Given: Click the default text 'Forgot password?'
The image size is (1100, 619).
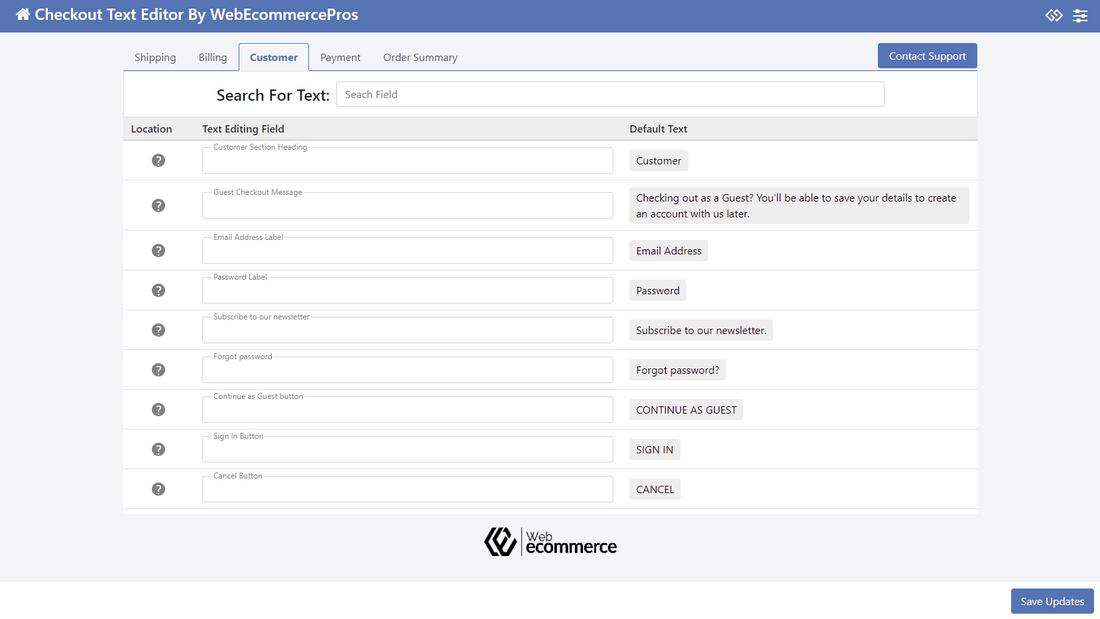Looking at the screenshot, I should [x=678, y=370].
